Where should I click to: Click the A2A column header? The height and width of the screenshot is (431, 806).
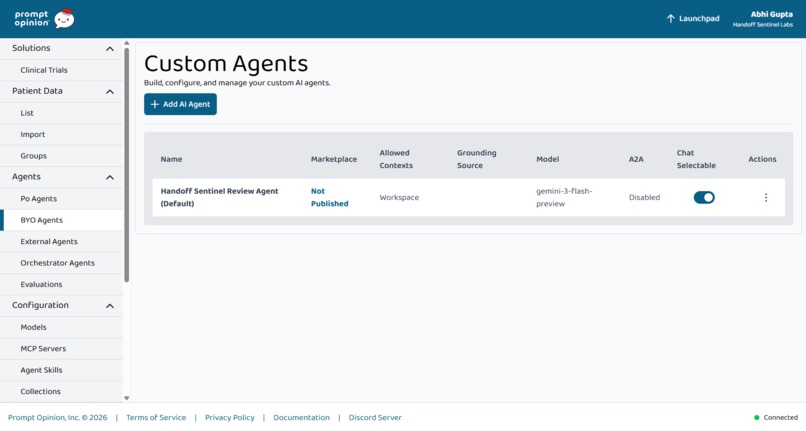[636, 159]
